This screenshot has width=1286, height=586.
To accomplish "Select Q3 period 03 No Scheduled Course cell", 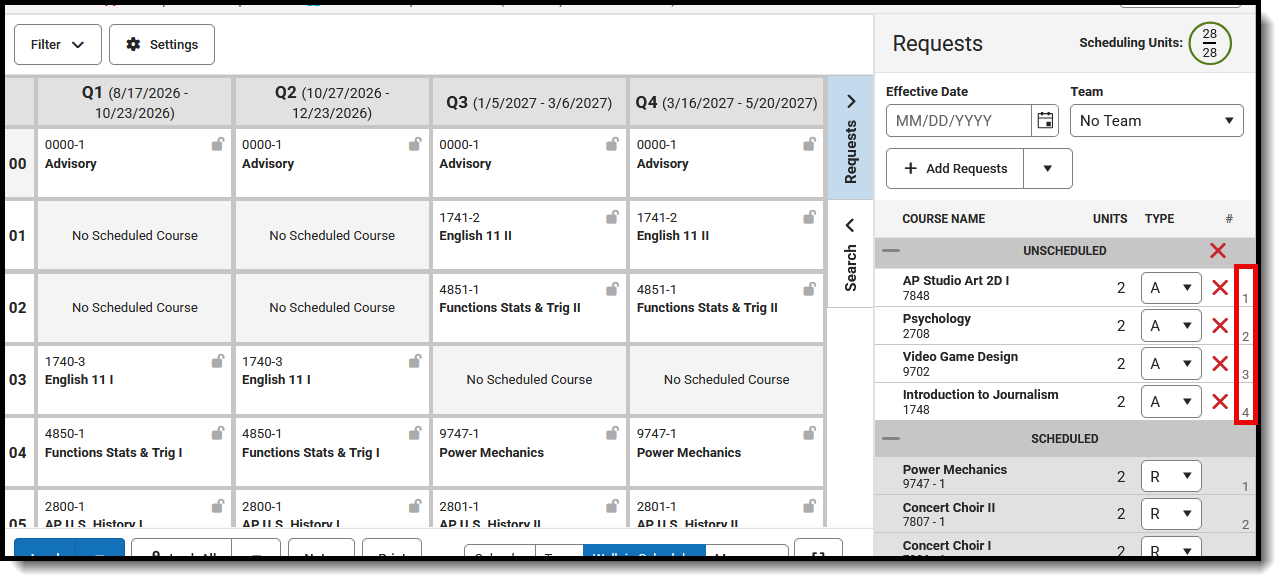I will click(x=529, y=380).
